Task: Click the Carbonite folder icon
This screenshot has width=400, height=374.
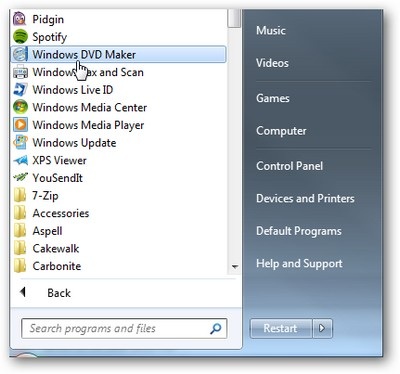Action: [x=20, y=266]
